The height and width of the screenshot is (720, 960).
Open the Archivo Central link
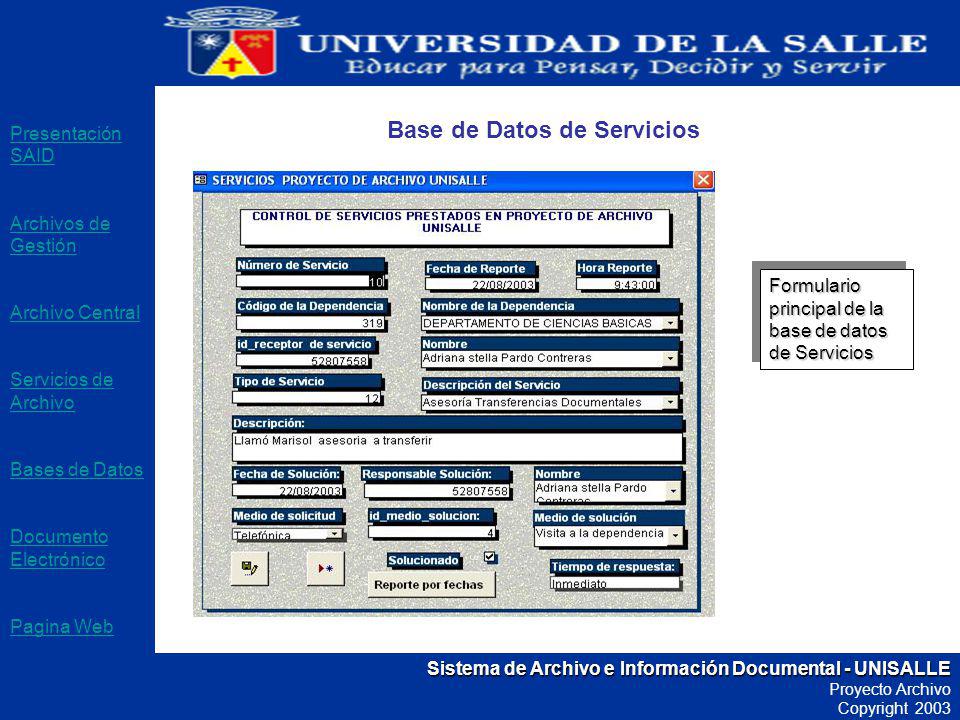tap(75, 312)
